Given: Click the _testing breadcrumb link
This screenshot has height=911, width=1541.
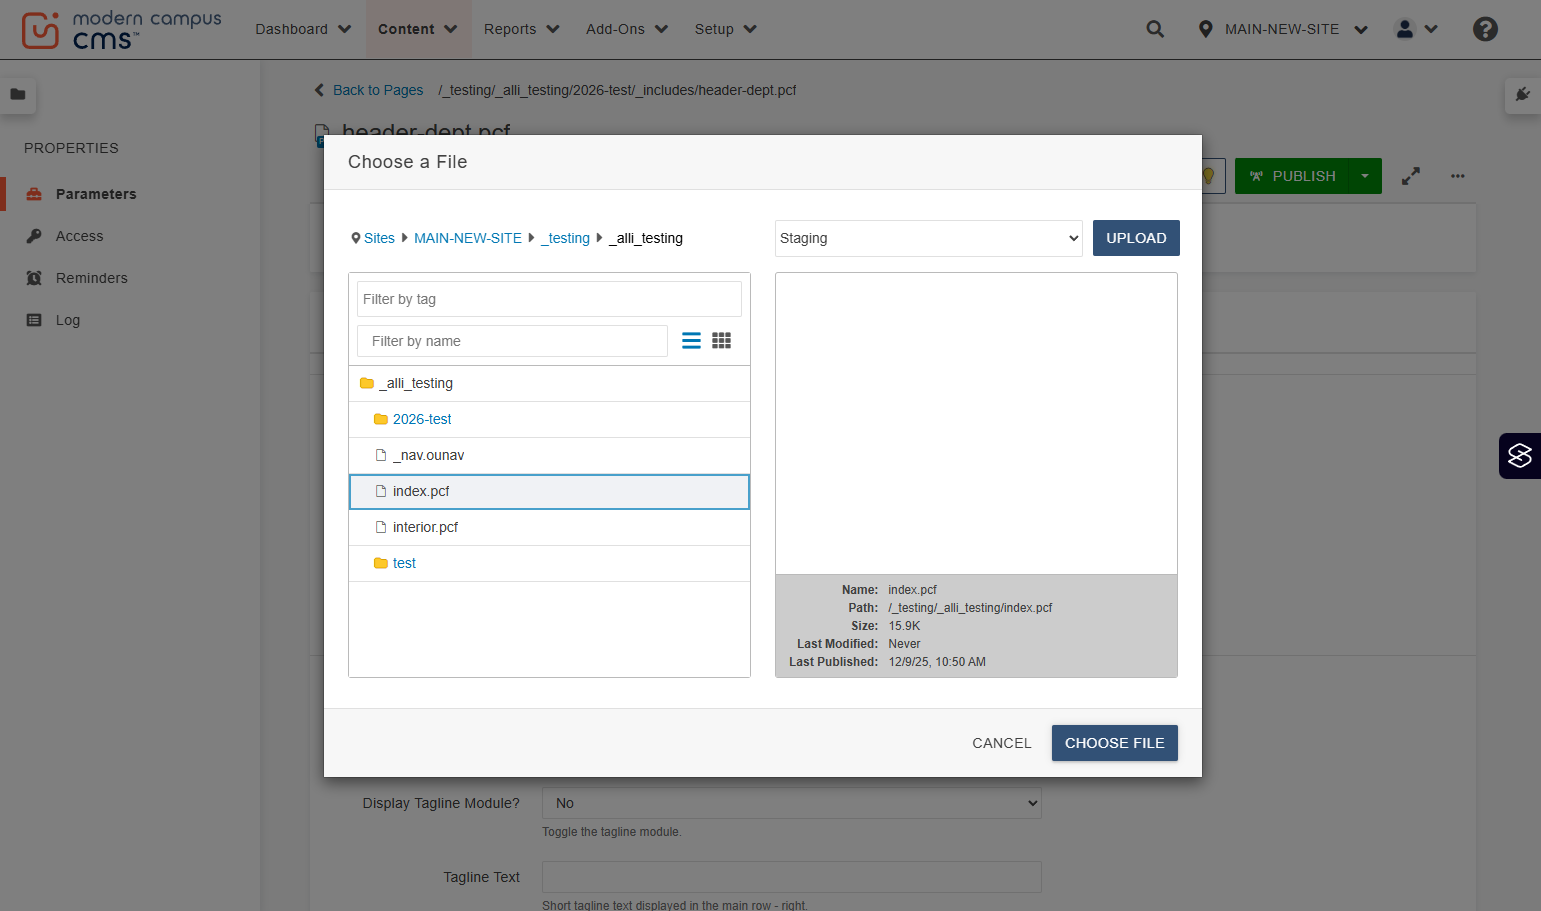Looking at the screenshot, I should (x=565, y=238).
